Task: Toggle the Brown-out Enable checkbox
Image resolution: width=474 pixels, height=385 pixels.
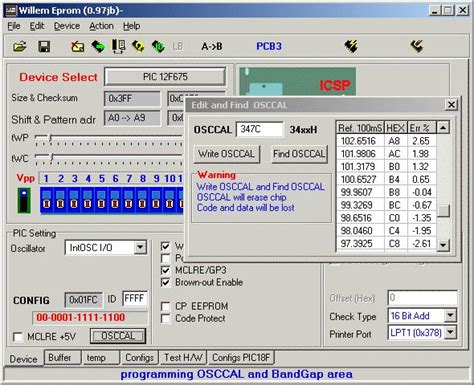Action: point(165,282)
